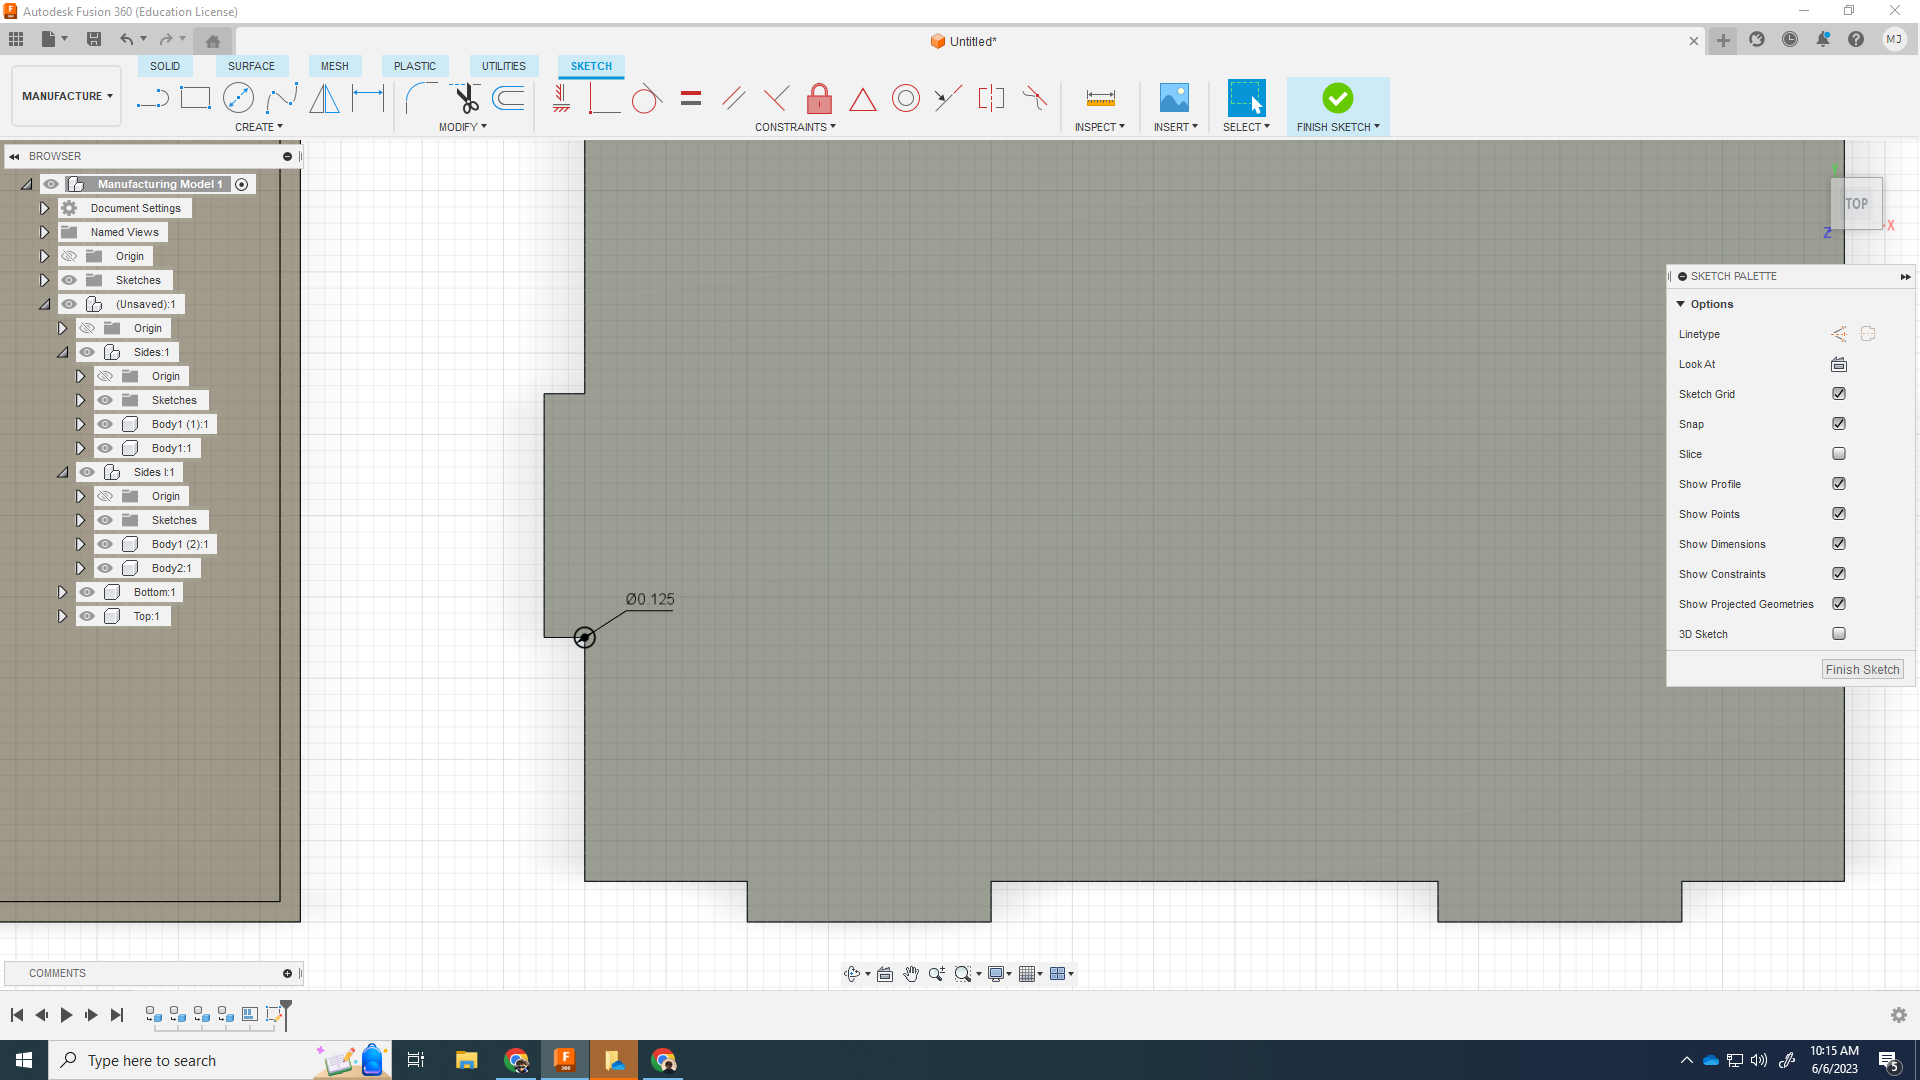Select the Line tool in Create group
1920x1080 pixels.
click(x=152, y=98)
